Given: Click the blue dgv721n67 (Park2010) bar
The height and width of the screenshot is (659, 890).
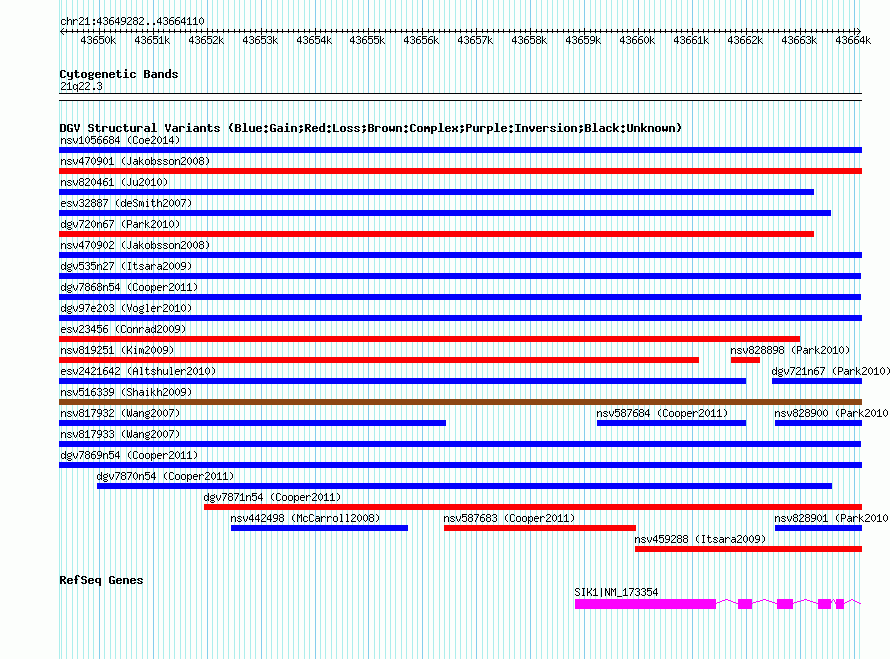Looking at the screenshot, I should coord(817,381).
